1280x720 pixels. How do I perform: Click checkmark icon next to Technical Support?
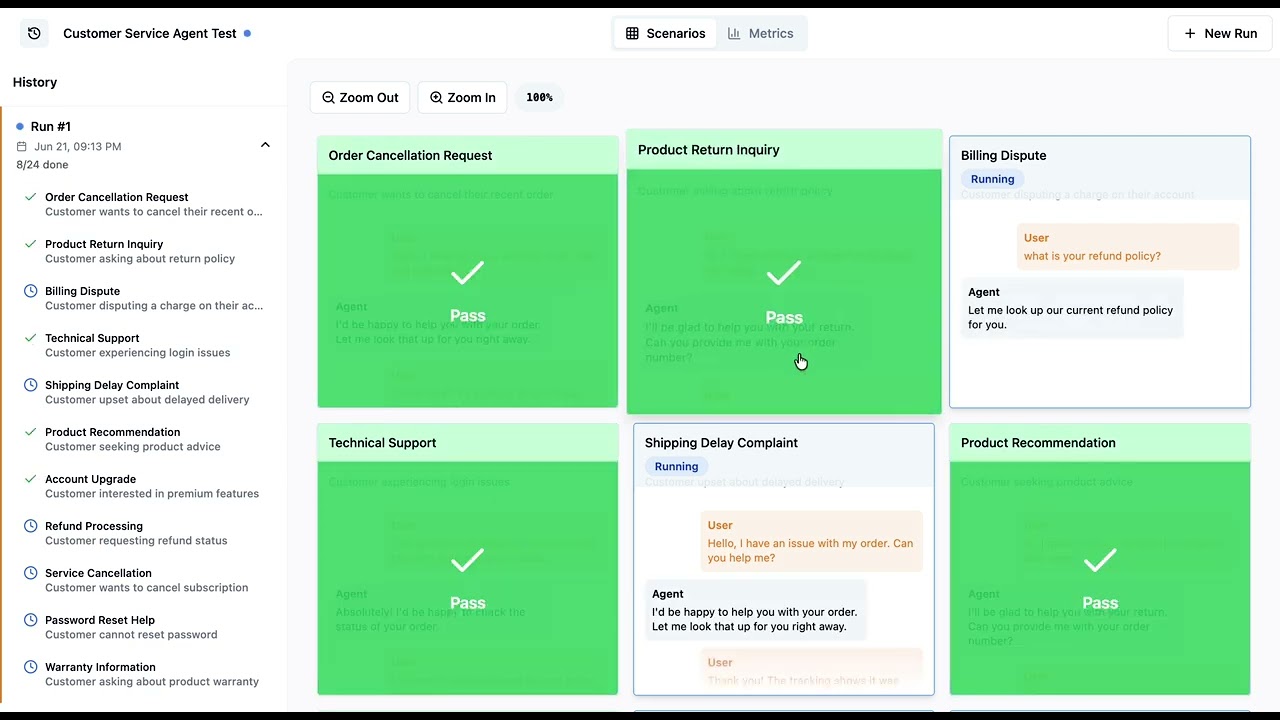point(30,338)
